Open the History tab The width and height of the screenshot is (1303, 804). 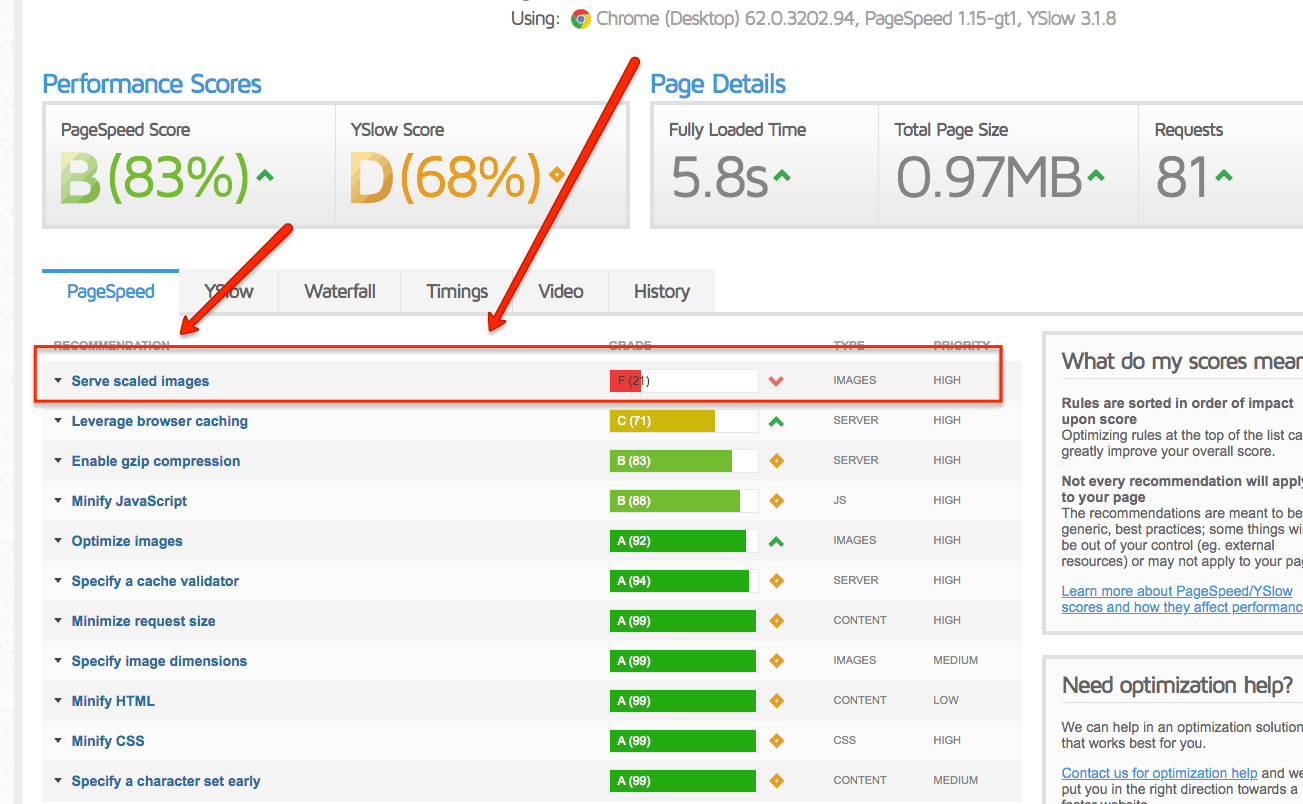(x=662, y=292)
